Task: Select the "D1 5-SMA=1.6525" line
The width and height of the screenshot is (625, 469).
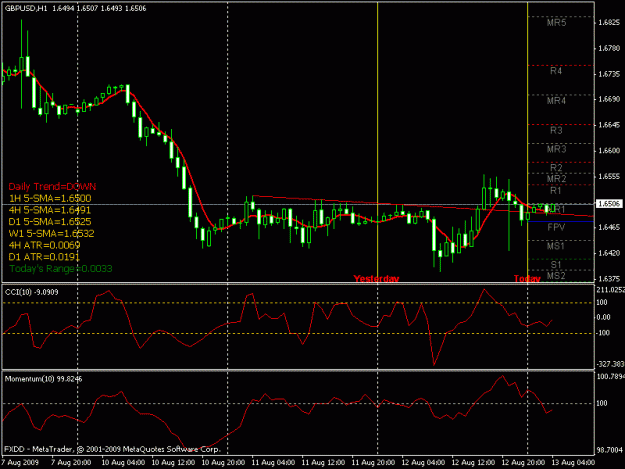Action: (50, 222)
